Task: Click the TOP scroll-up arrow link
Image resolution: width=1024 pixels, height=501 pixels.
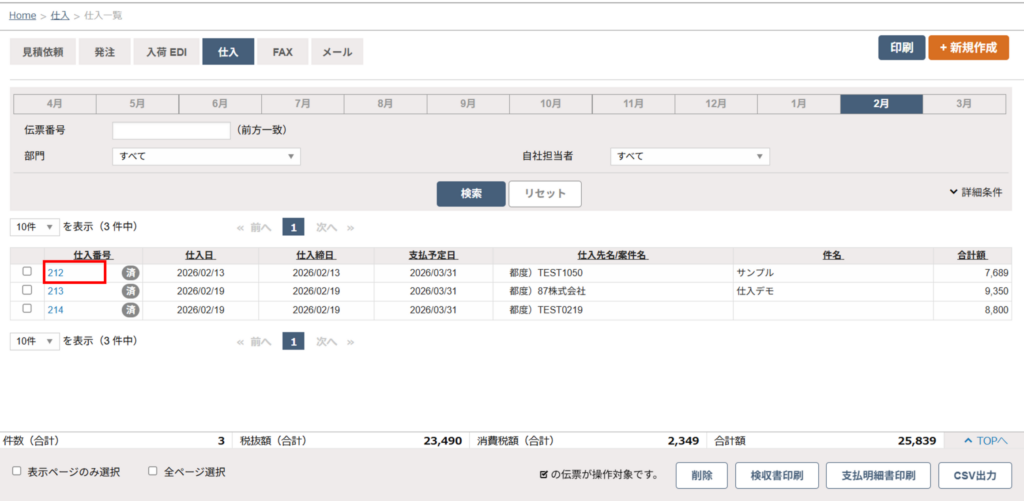Action: pos(984,440)
